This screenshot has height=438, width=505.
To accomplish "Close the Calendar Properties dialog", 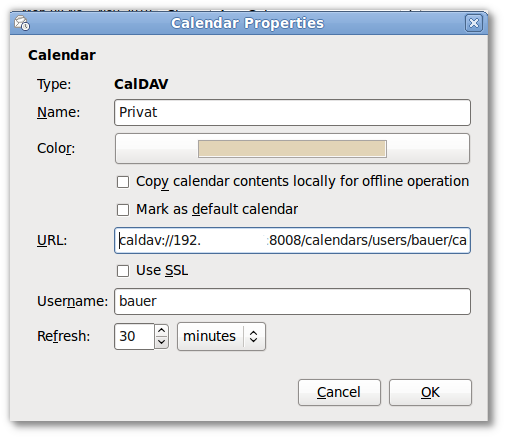I will pyautogui.click(x=474, y=23).
